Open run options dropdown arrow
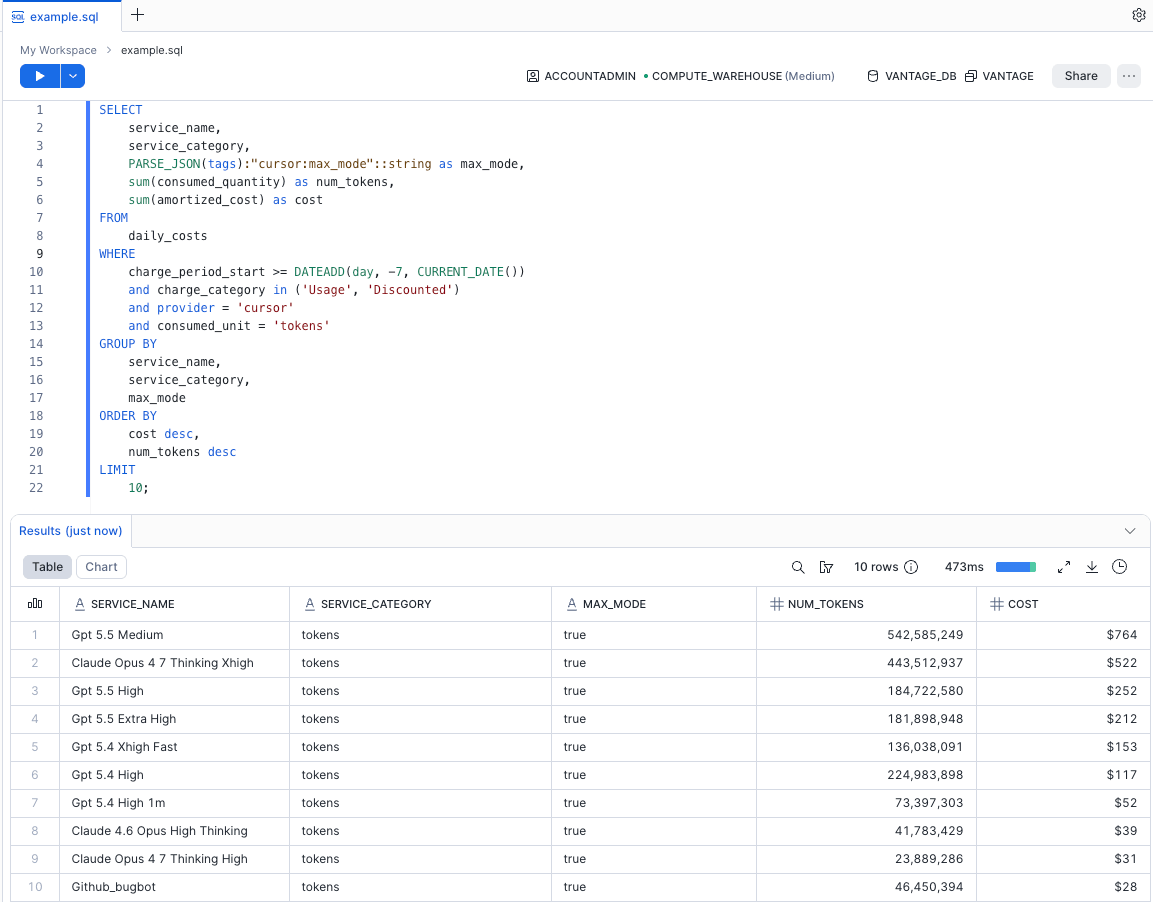This screenshot has height=902, width=1153. [x=73, y=76]
